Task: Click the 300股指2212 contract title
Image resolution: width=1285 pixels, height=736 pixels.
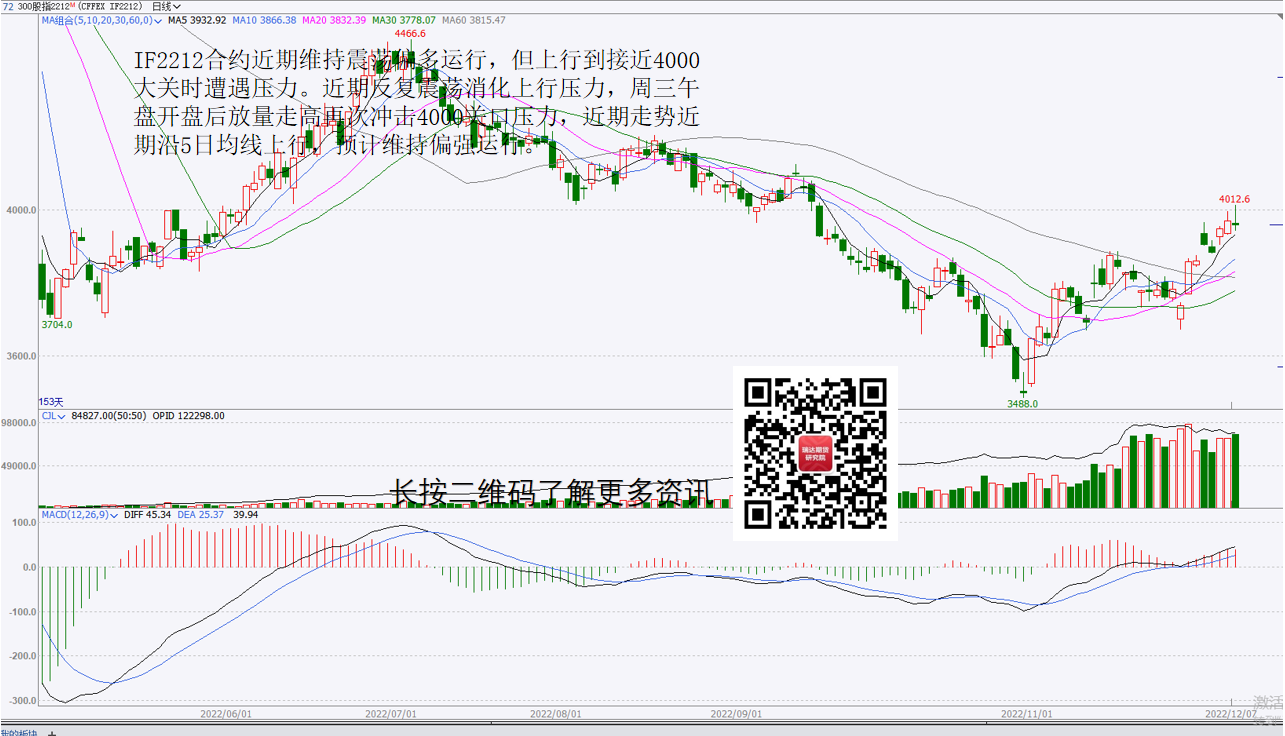Action: [44, 6]
